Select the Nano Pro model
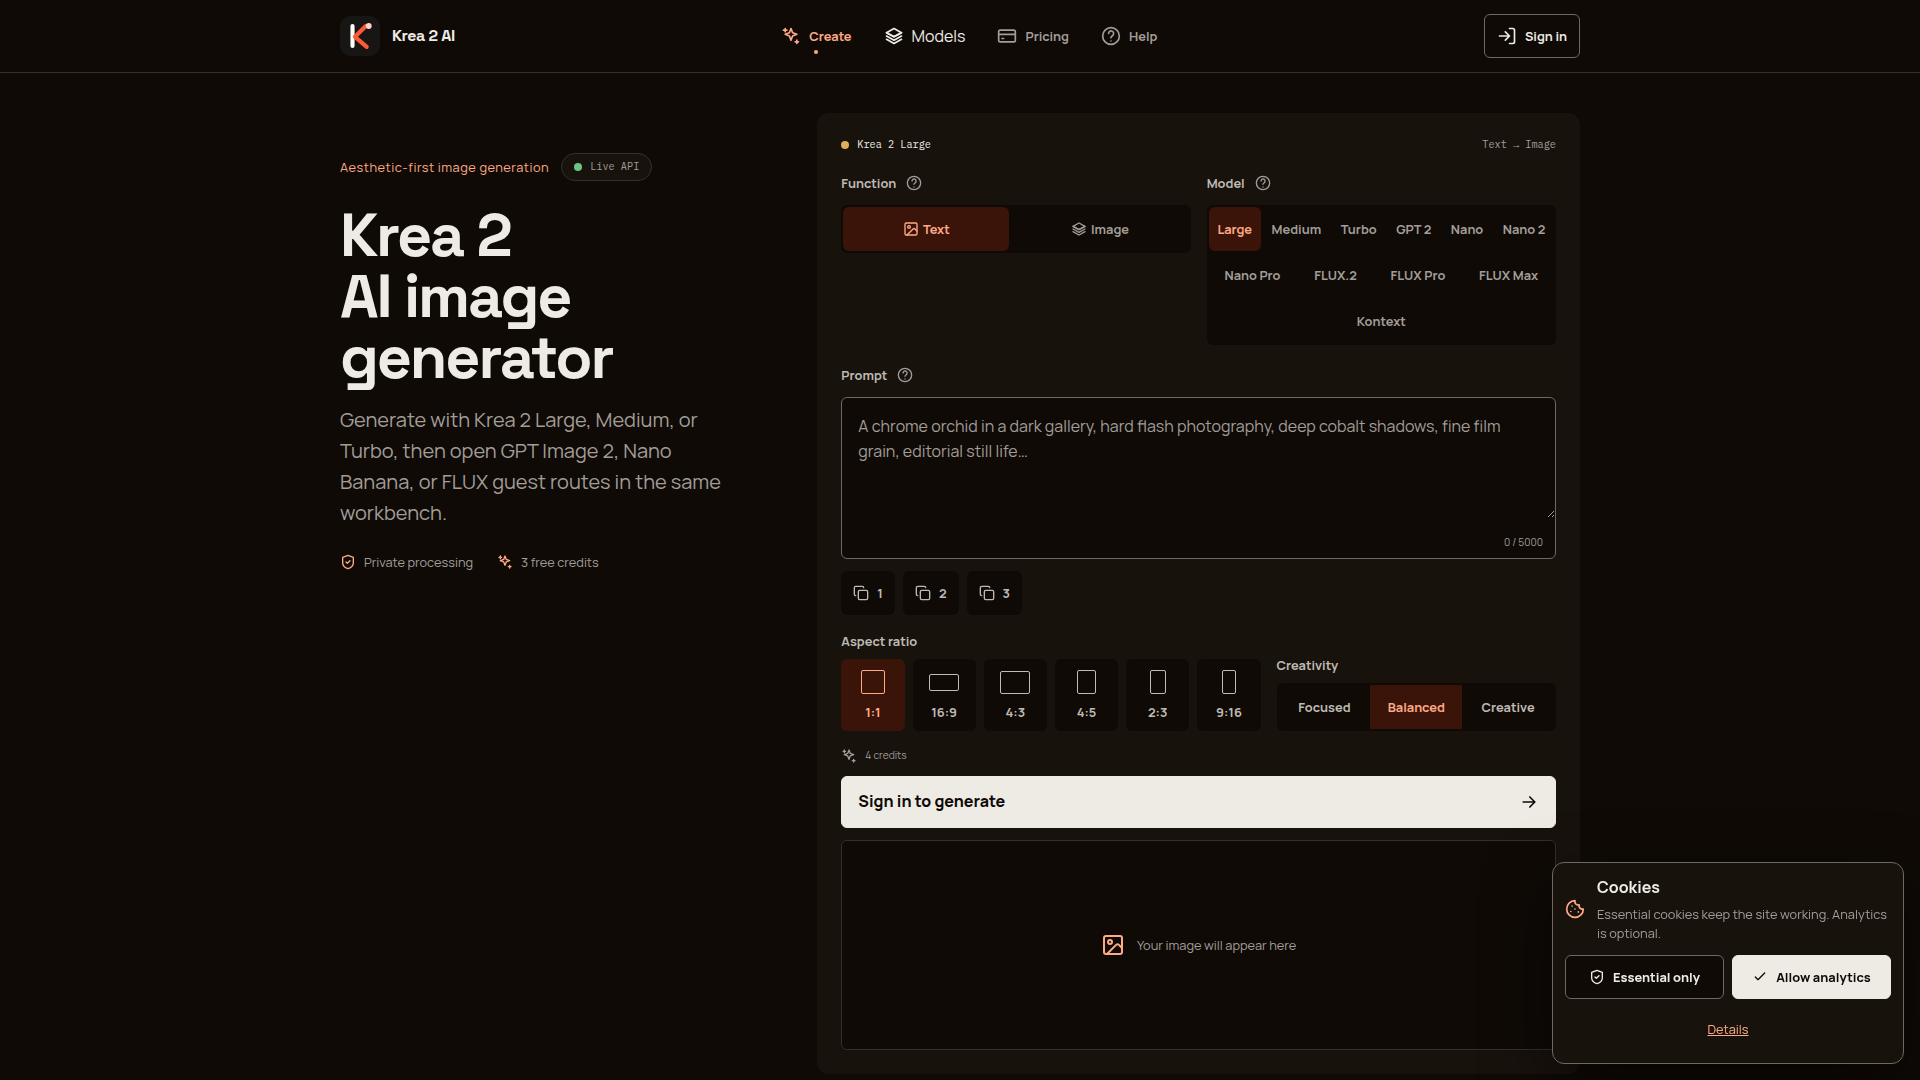 [1252, 275]
